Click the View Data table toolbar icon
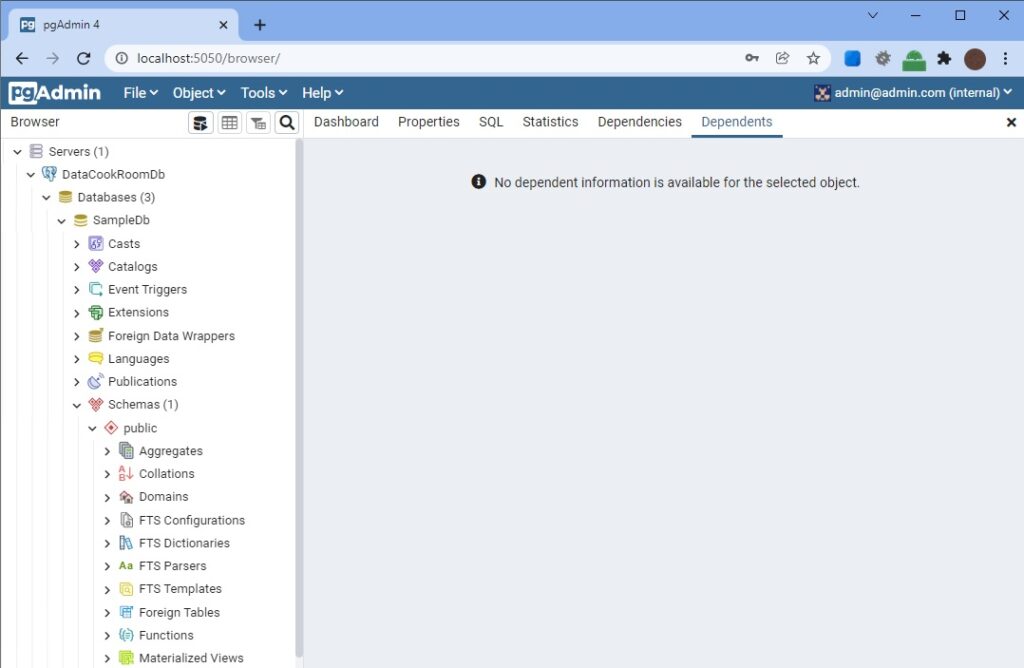This screenshot has height=668, width=1024. [229, 123]
